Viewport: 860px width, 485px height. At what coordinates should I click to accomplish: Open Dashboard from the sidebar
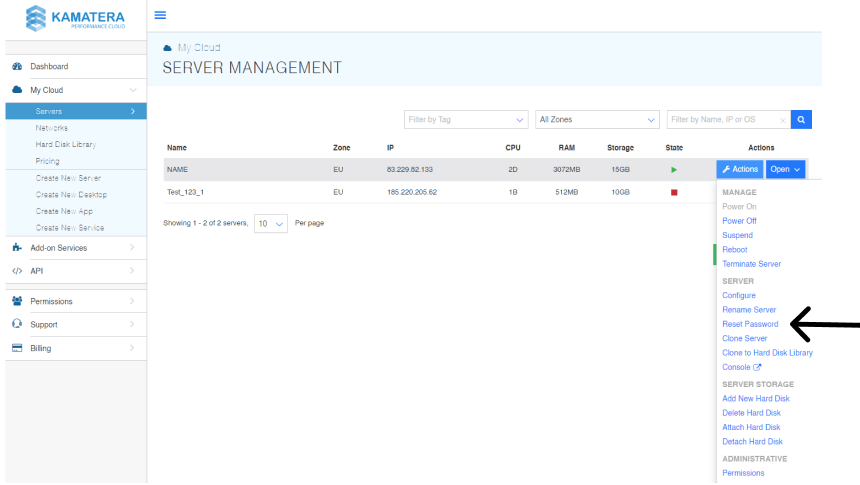49,67
